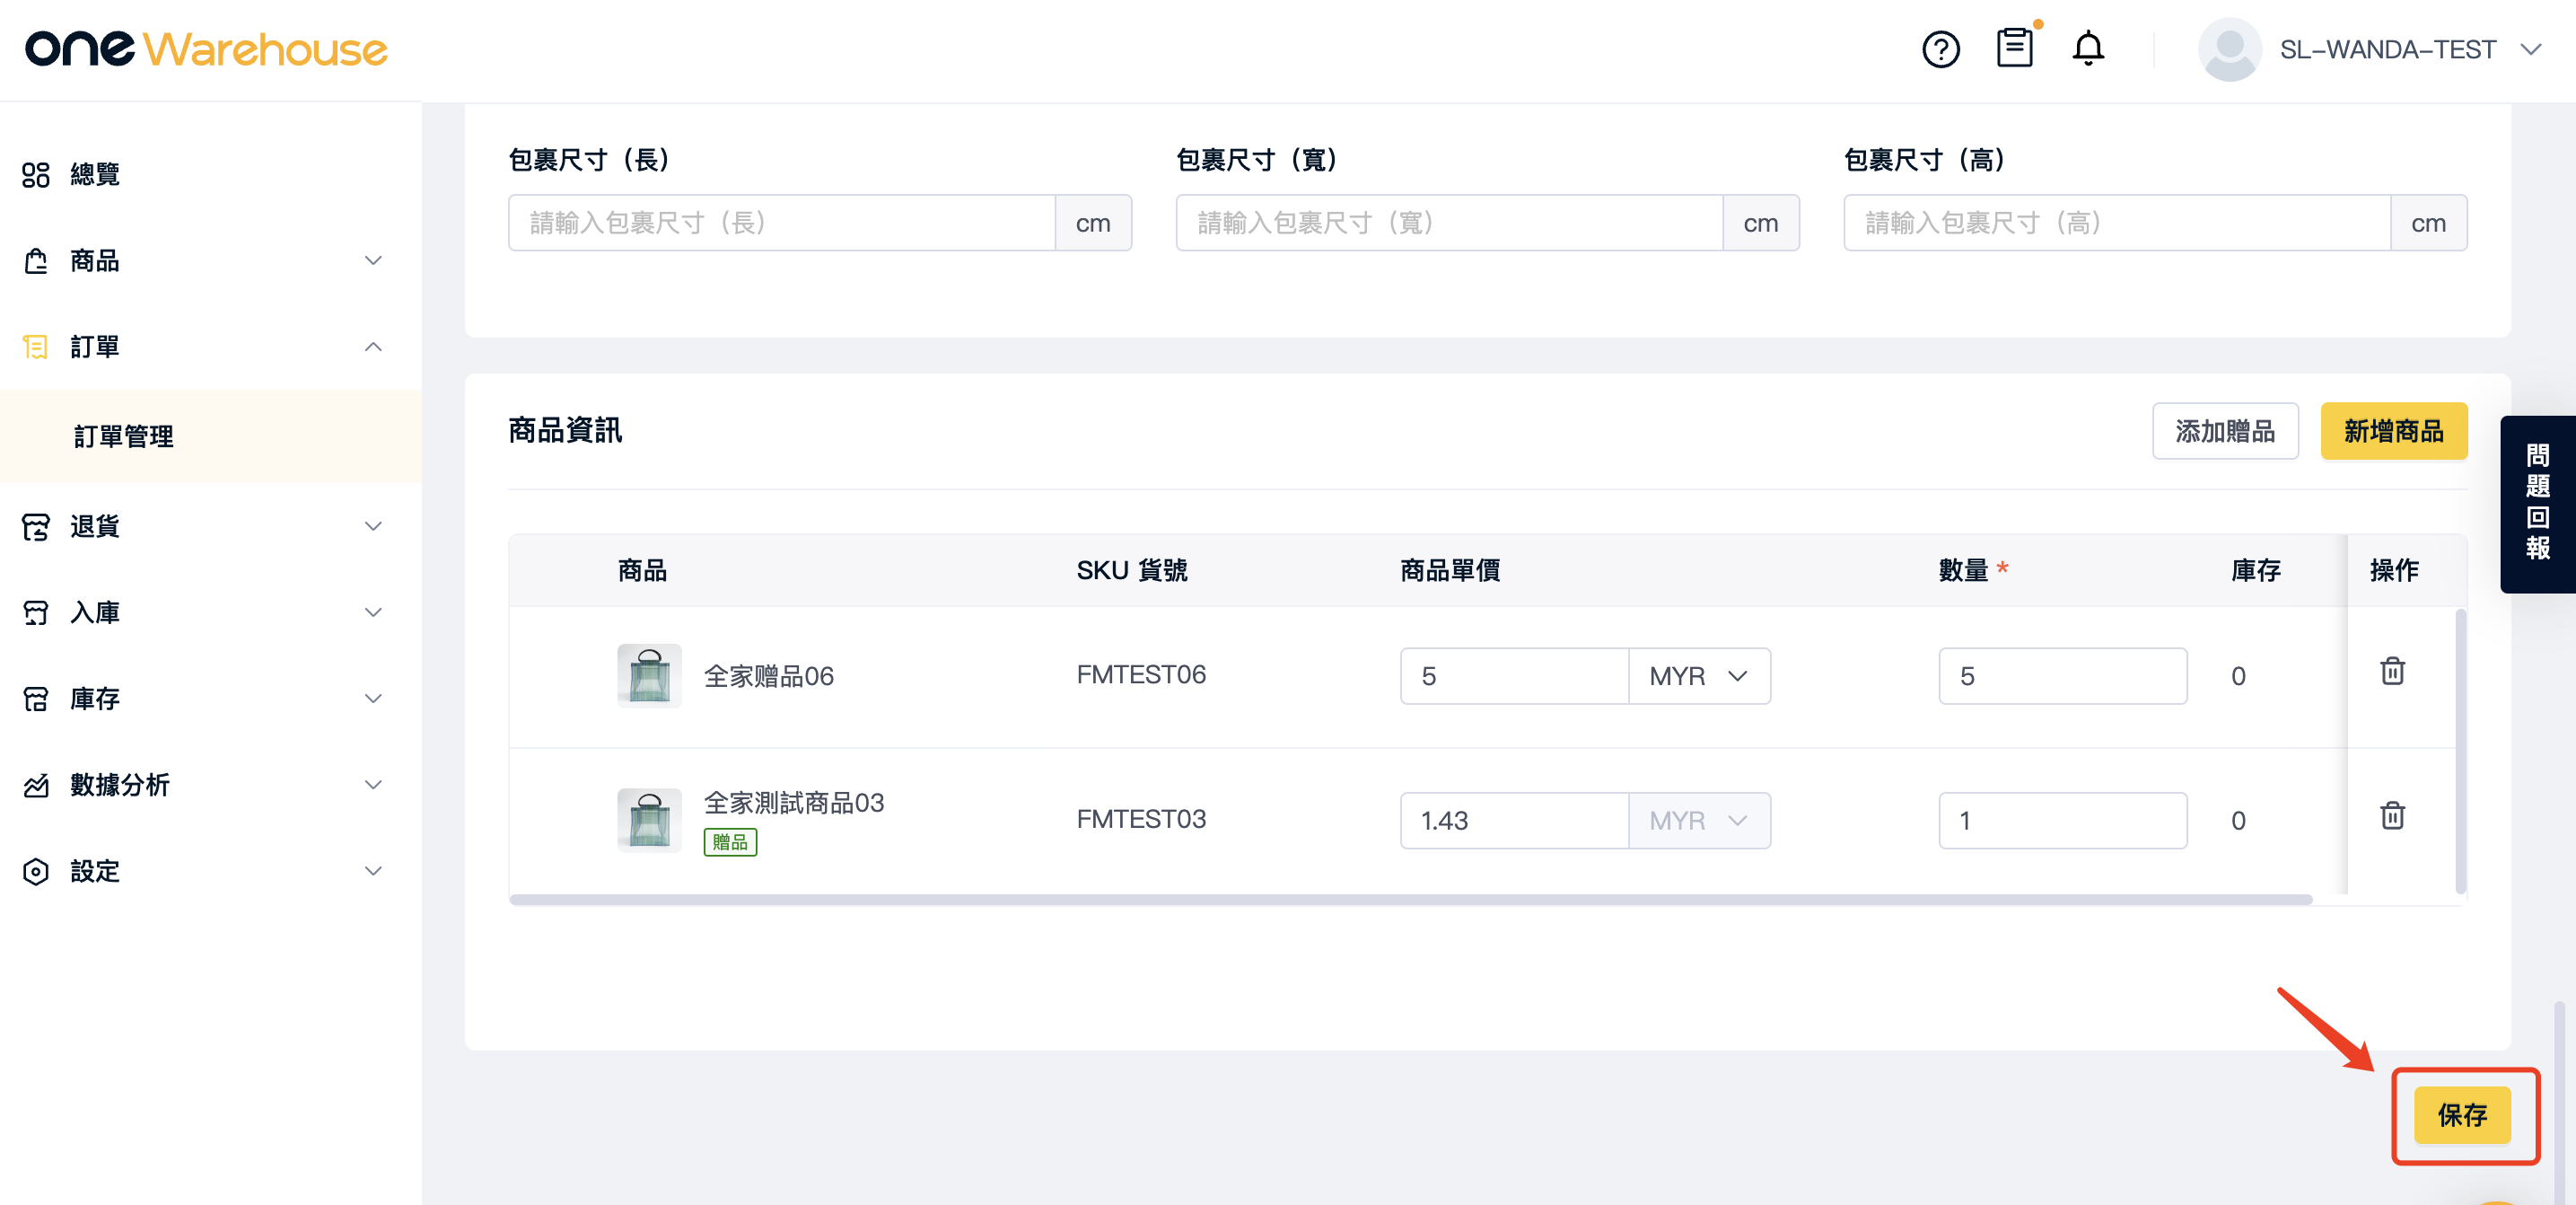Click the 添加贈品 button
Screen dimensions: 2576x1205
(2225, 431)
